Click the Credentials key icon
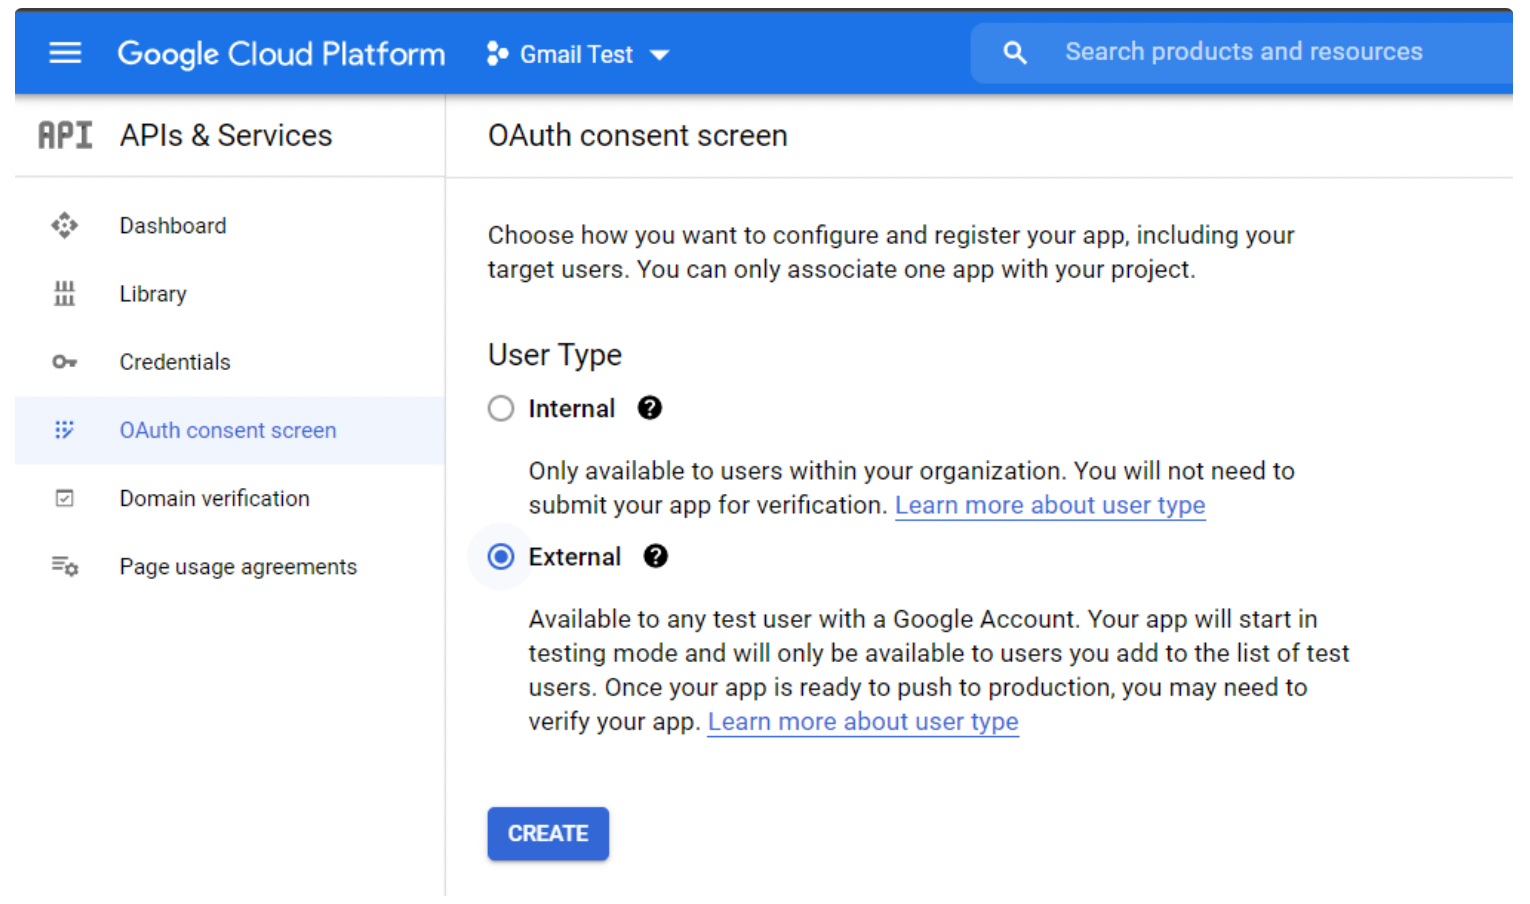Screen dimensions: 1530x904 tap(65, 362)
